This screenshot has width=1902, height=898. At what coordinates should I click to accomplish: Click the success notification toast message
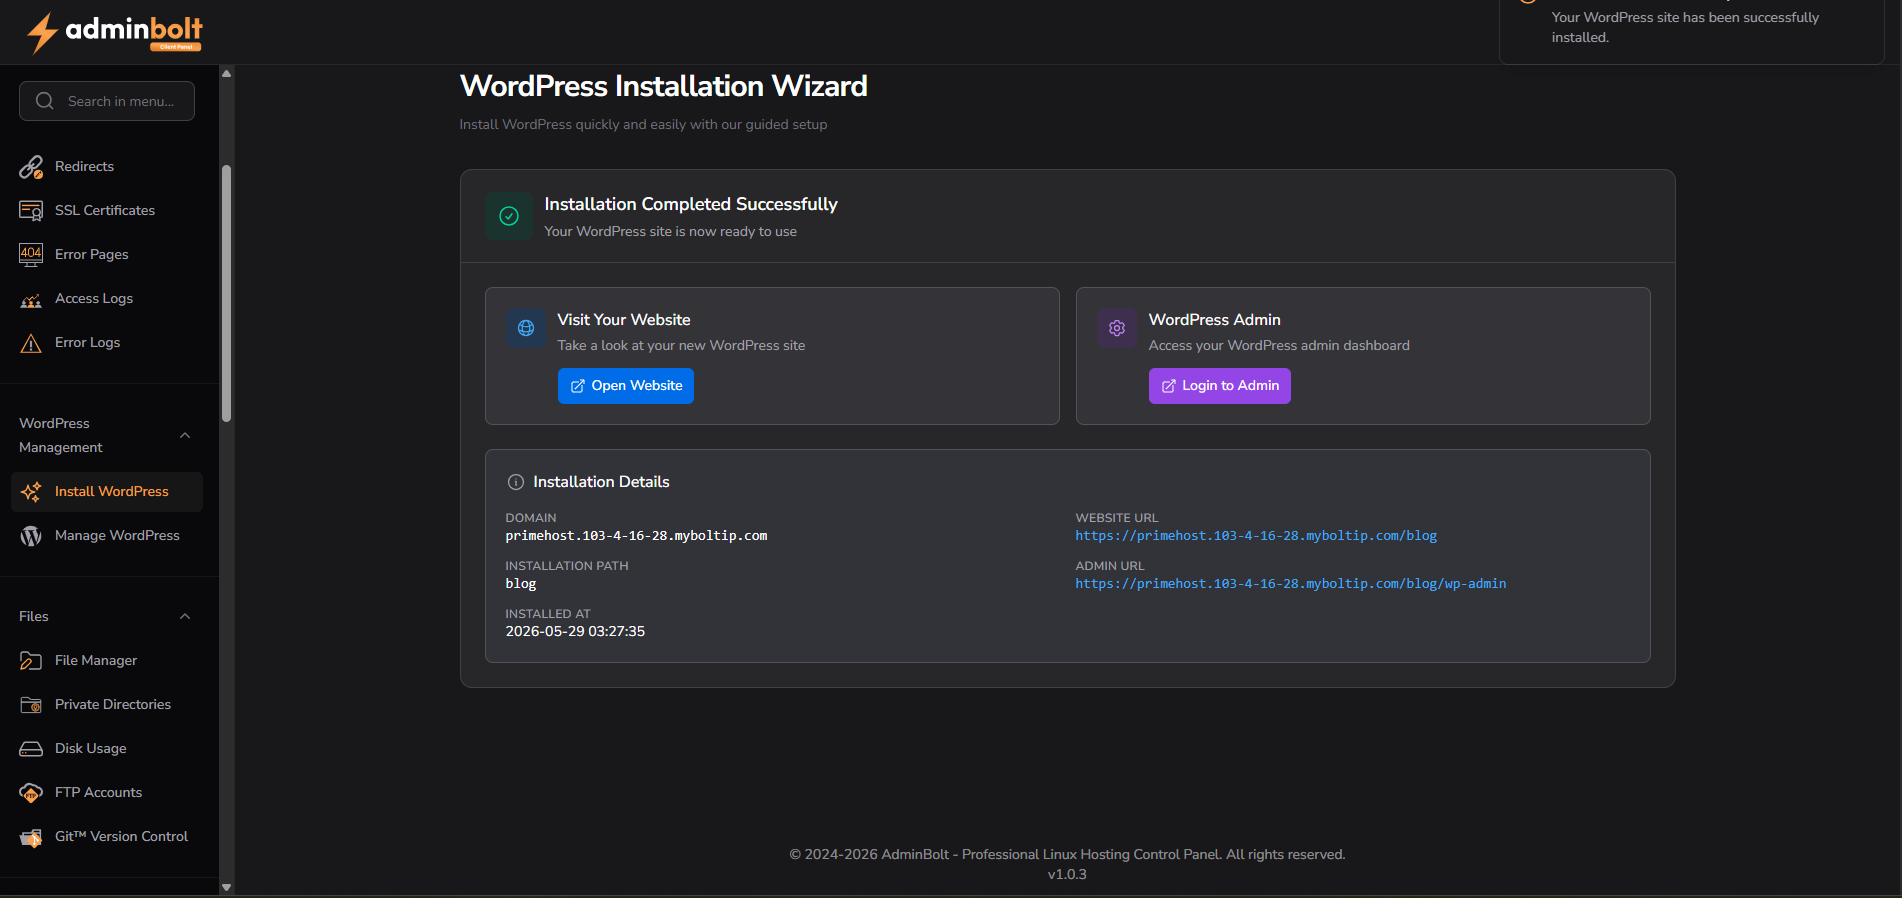[1692, 28]
